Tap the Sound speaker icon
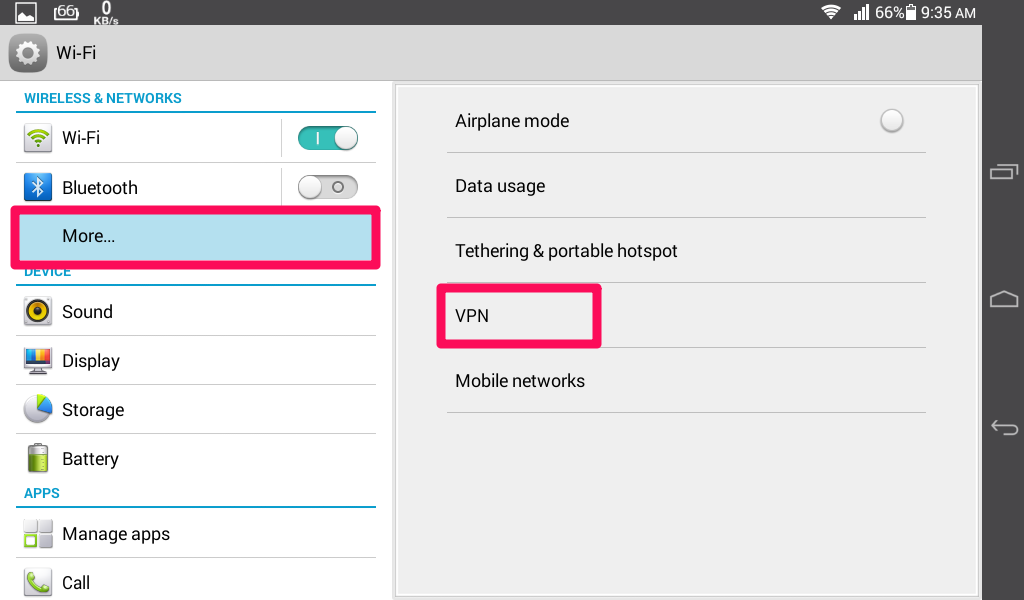This screenshot has height=600, width=1024. click(38, 311)
